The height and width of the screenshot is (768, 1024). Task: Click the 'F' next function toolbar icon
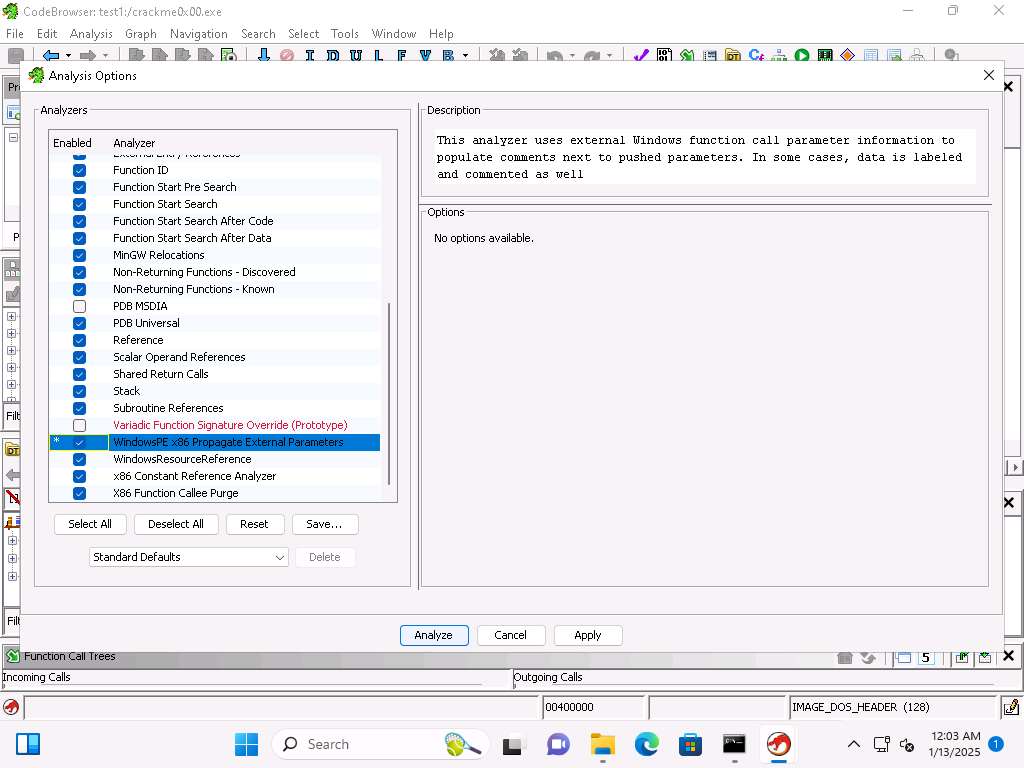402,56
